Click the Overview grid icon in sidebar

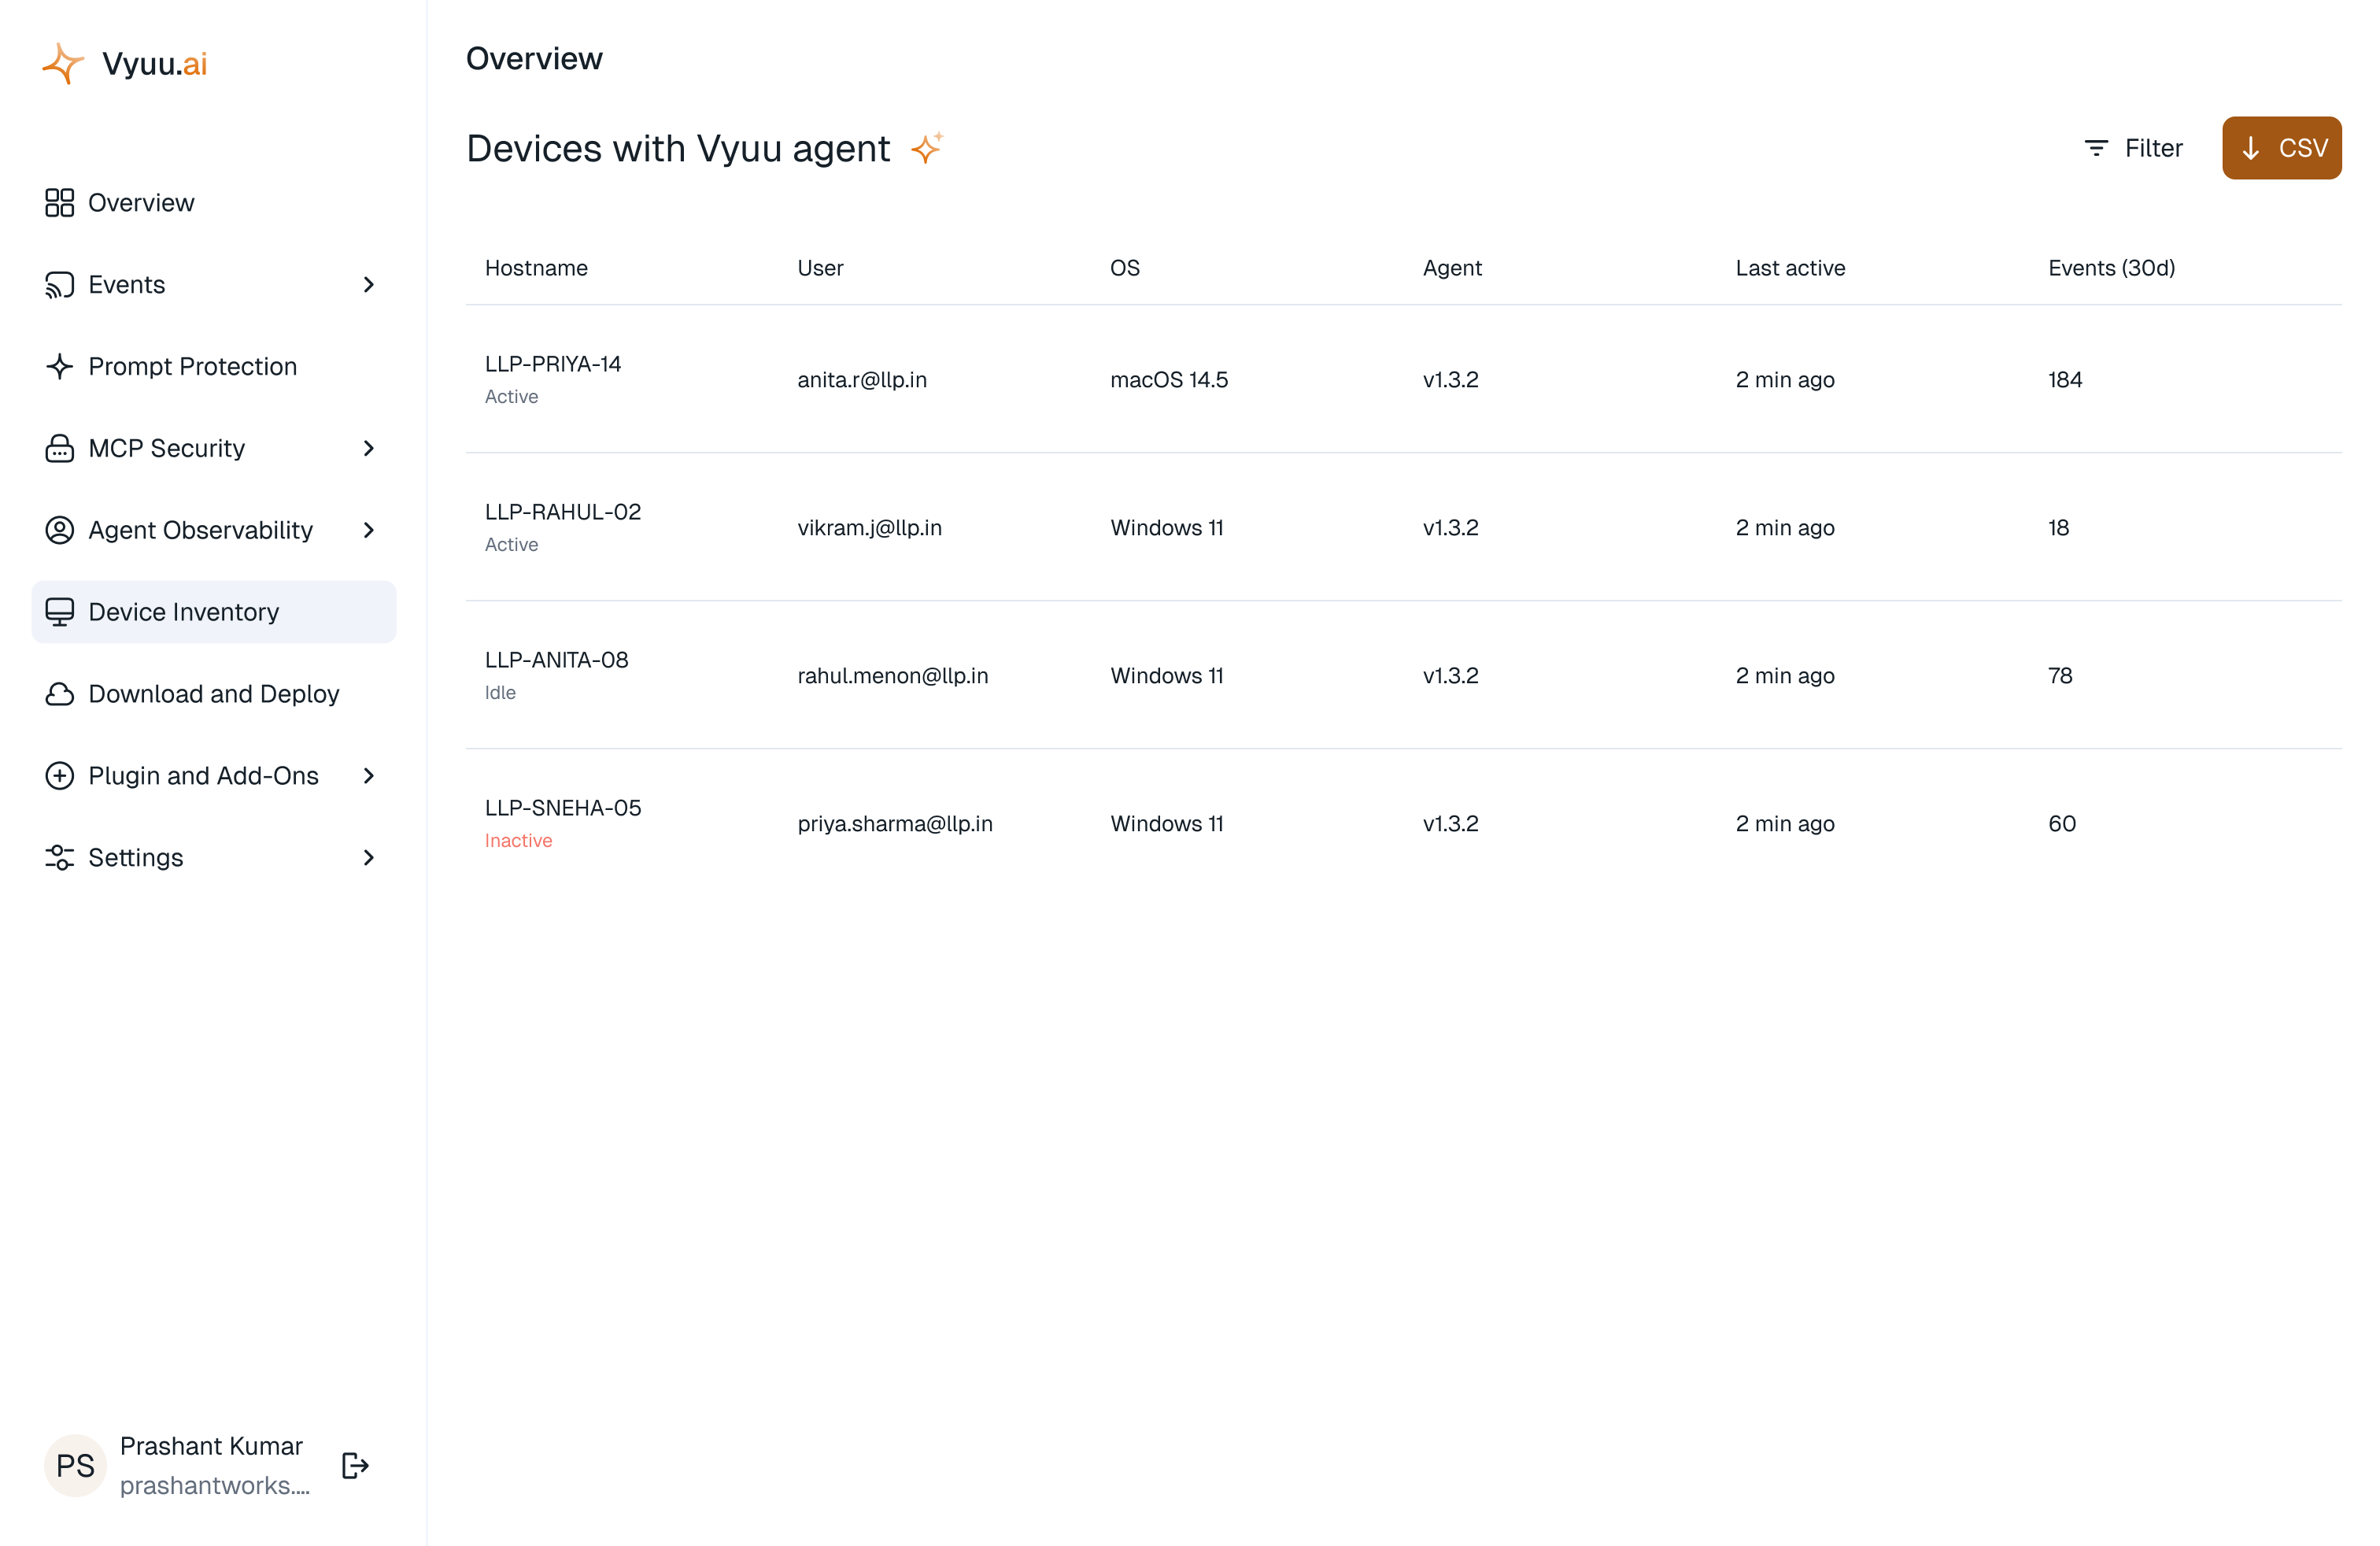pyautogui.click(x=59, y=203)
